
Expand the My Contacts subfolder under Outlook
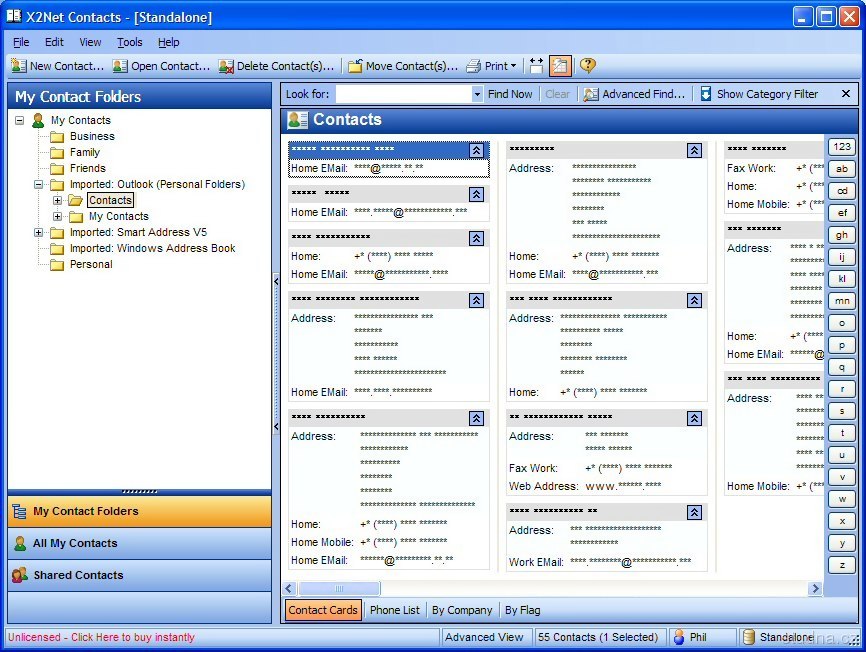[x=57, y=216]
